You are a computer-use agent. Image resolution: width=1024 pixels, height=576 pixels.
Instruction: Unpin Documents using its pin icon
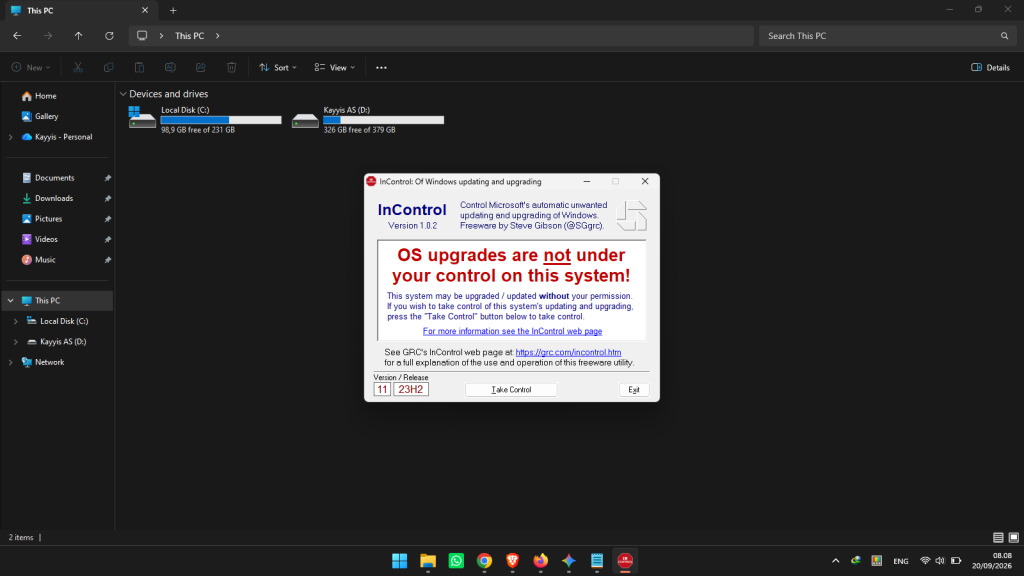coord(108,178)
